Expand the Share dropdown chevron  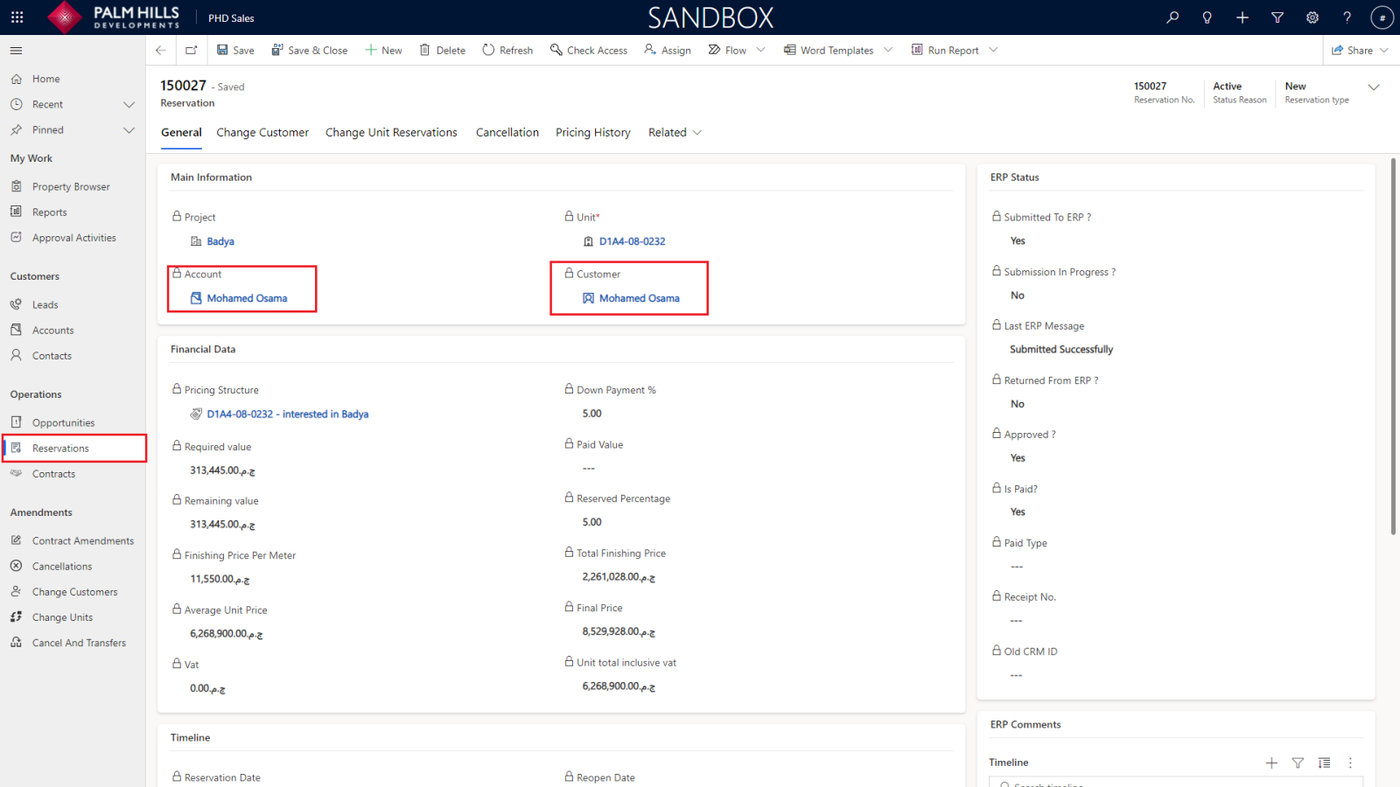point(1384,50)
